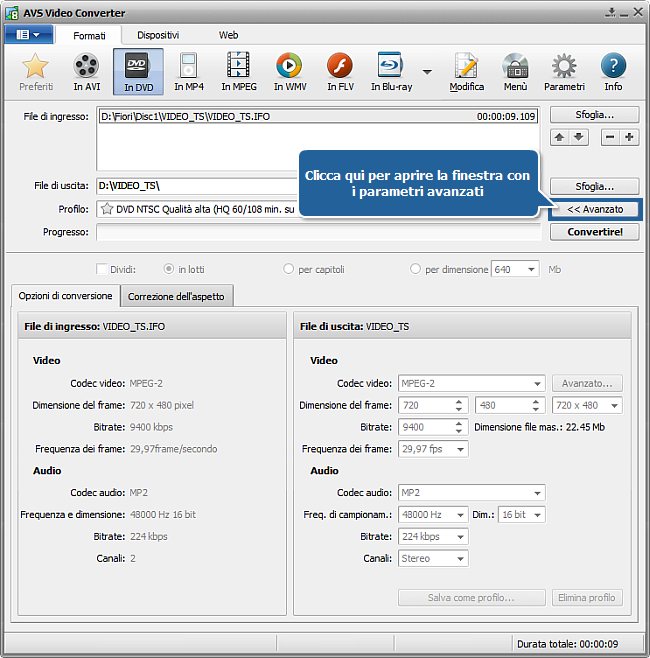
Task: Click Sfoglia next to File di ingresso
Action: click(x=594, y=115)
